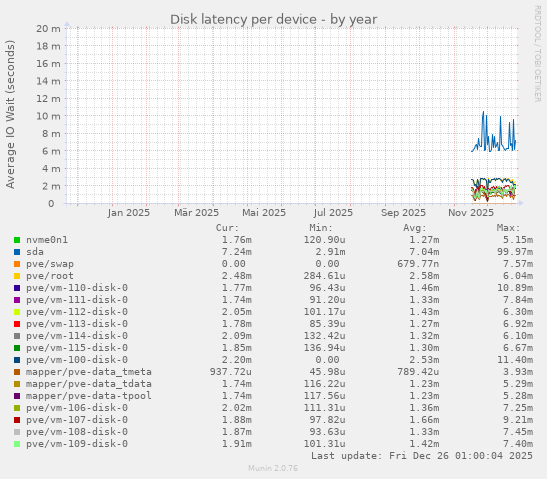The width and height of the screenshot is (547, 479).
Task: Click the Cur: column header
Action: (x=227, y=228)
